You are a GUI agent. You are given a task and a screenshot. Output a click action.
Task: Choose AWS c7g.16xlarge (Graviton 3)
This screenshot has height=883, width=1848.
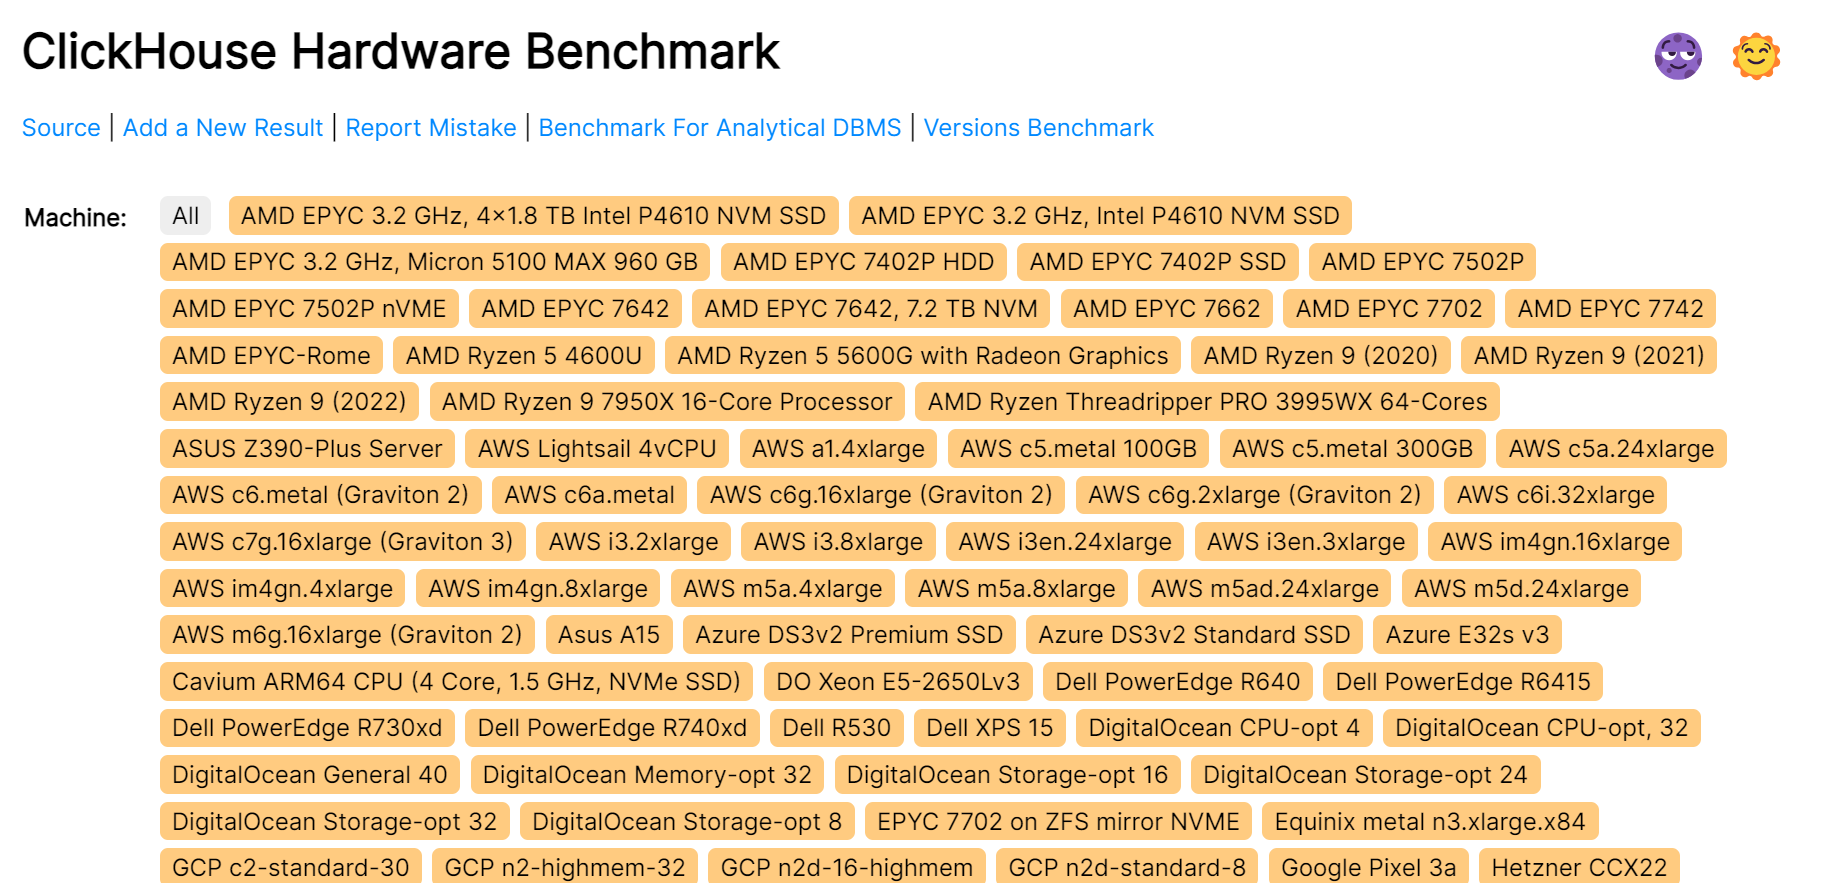coord(343,542)
